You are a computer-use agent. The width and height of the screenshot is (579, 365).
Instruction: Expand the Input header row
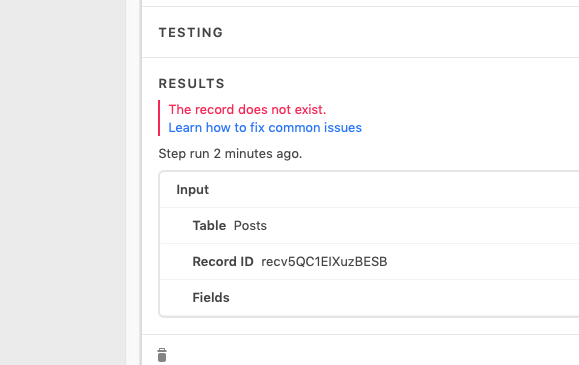click(369, 190)
